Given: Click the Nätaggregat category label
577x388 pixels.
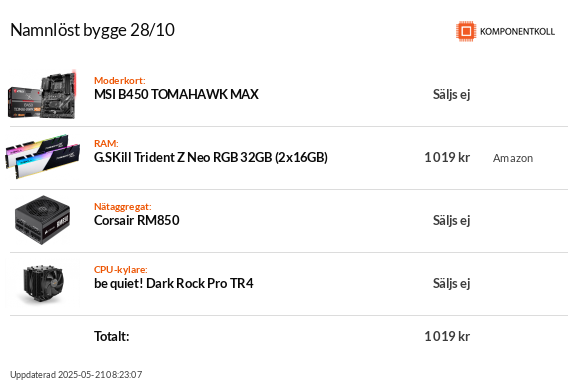Looking at the screenshot, I should tap(123, 207).
